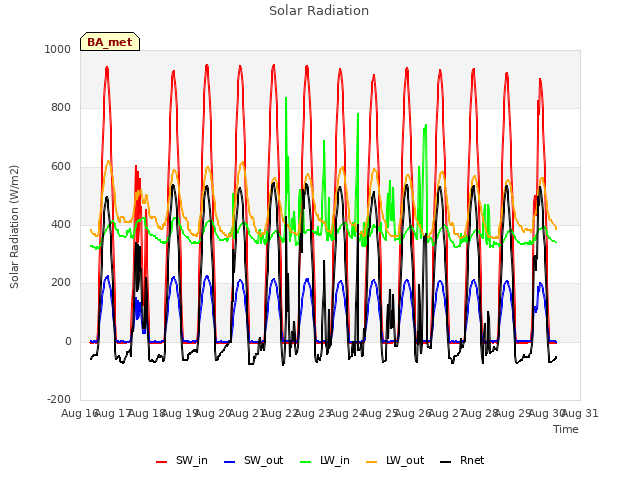Click the 600 y-axis tick label
The width and height of the screenshot is (640, 480).
pyautogui.click(x=61, y=167)
